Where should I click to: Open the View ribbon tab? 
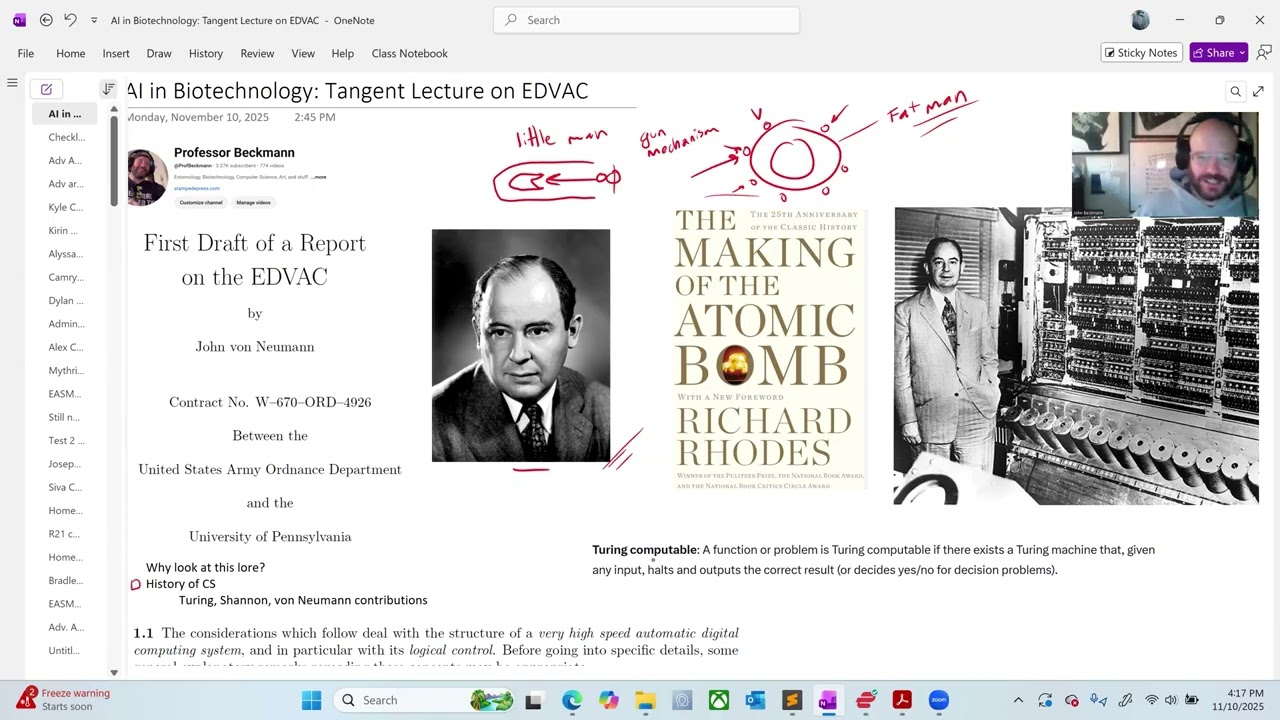(303, 53)
